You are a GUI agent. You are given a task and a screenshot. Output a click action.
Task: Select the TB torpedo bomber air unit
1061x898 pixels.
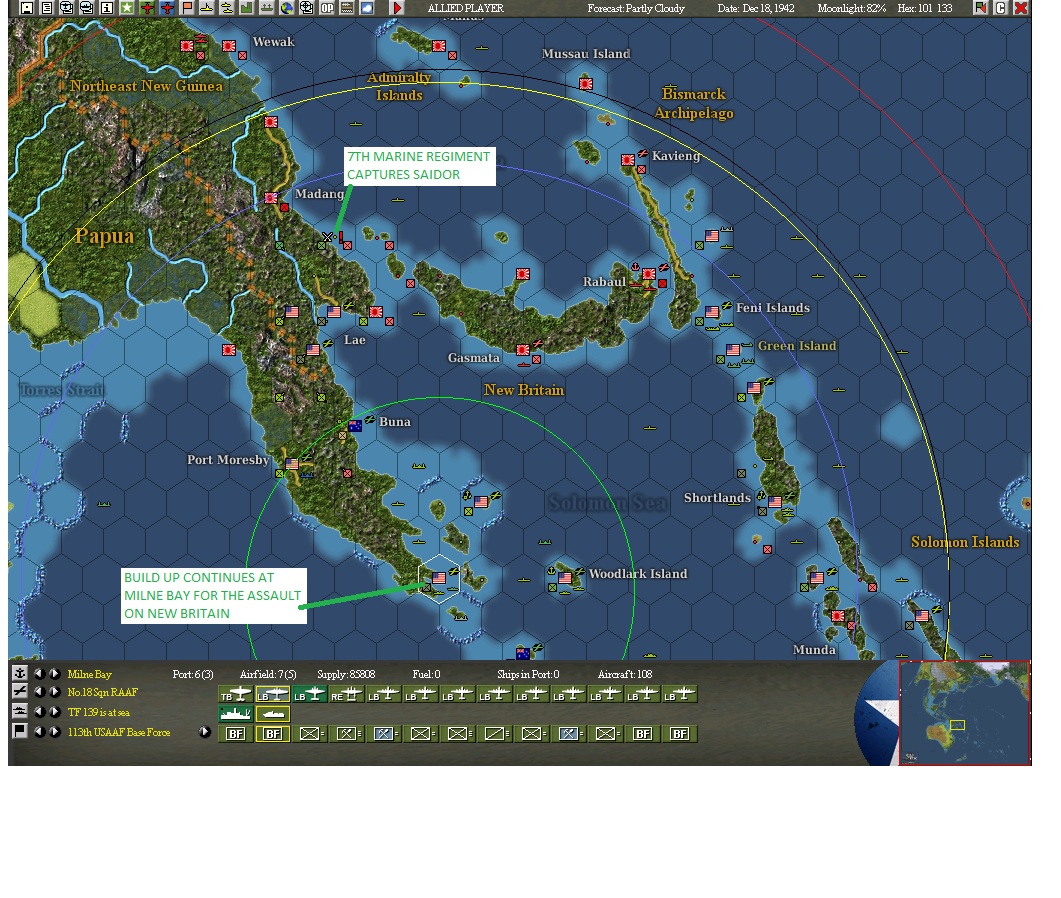click(235, 695)
